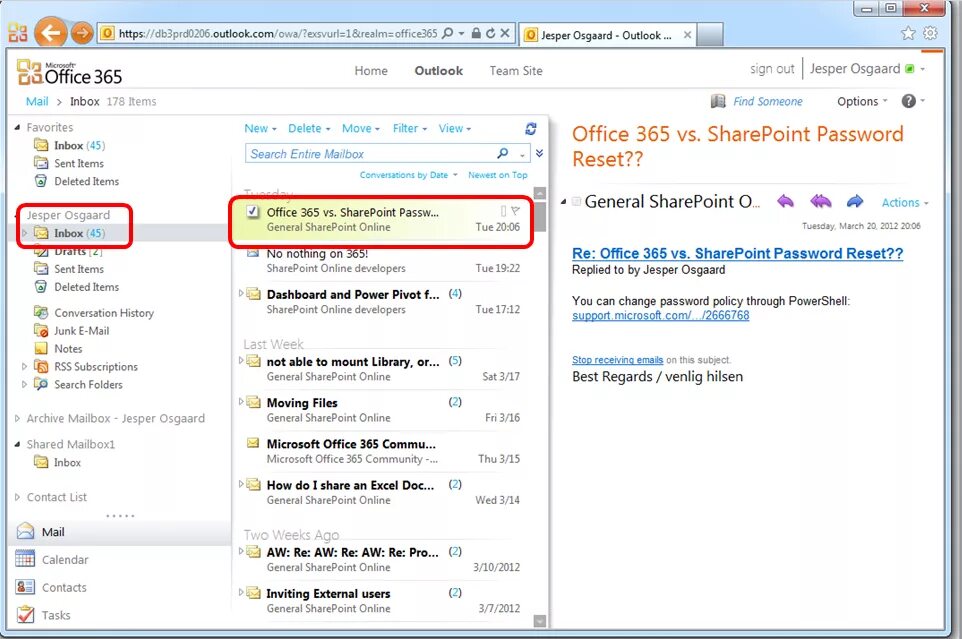
Task: Collapse the Favorites section
Action: click(17, 127)
